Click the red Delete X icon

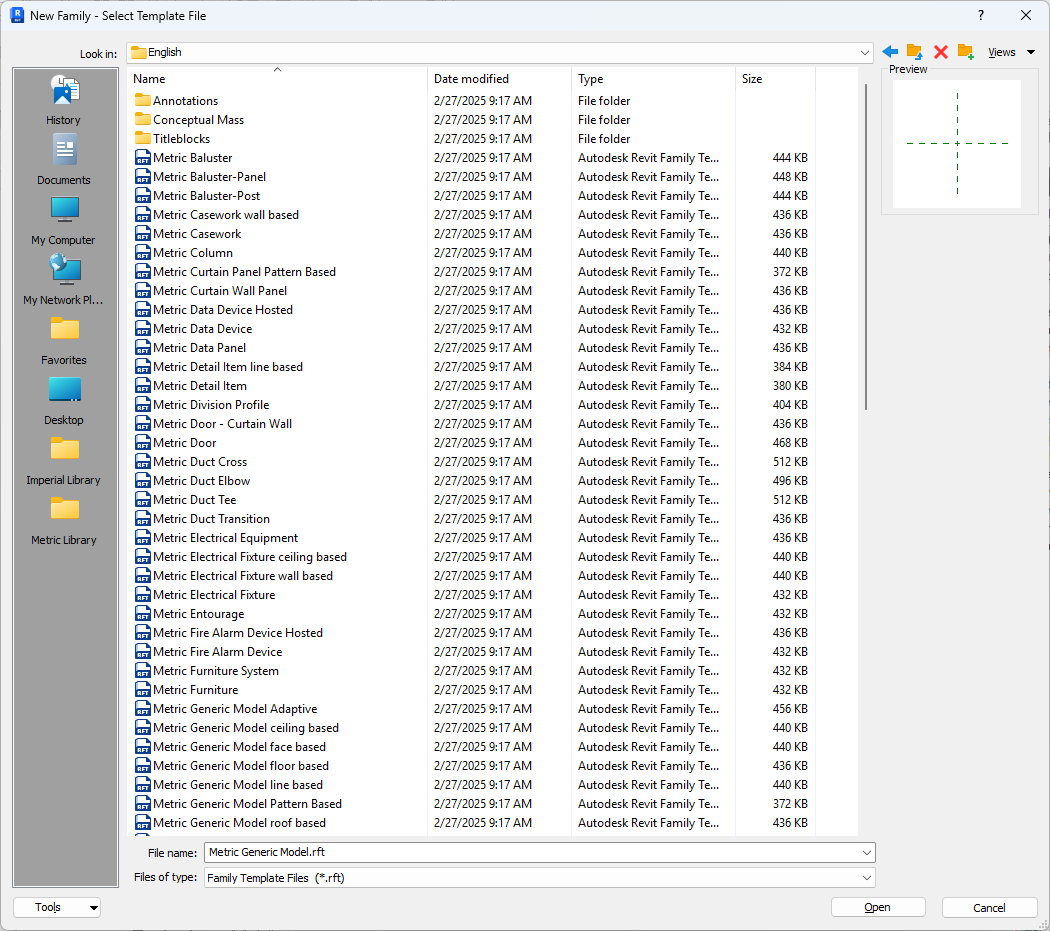[941, 52]
